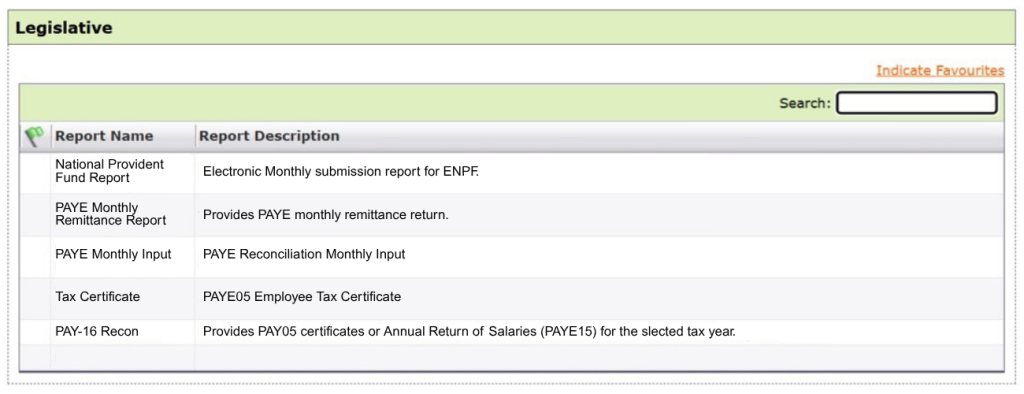This screenshot has width=1024, height=394.
Task: Click favourite cell beside National Provident Fund Report
Action: 35,172
